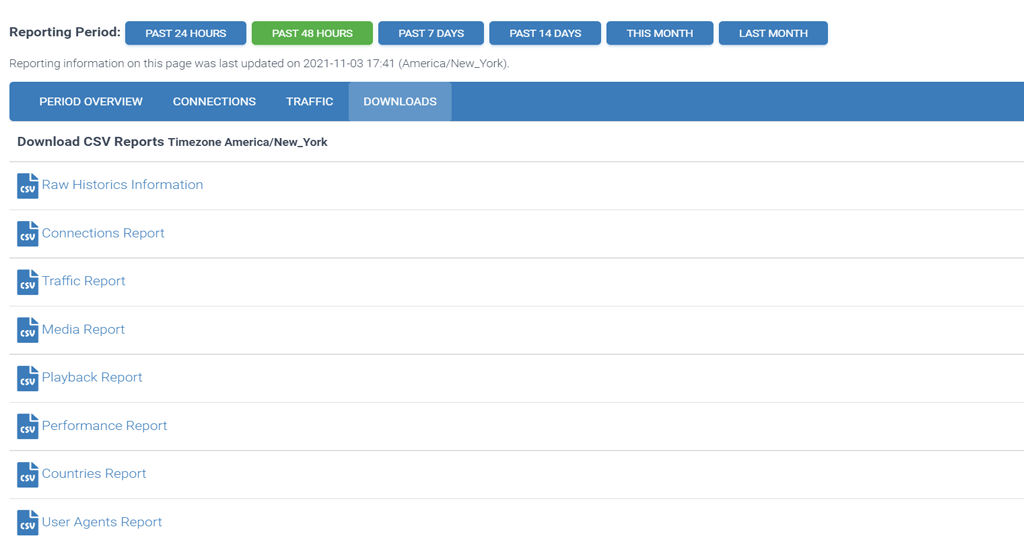Download the Raw Historics Information link

pyautogui.click(x=122, y=185)
